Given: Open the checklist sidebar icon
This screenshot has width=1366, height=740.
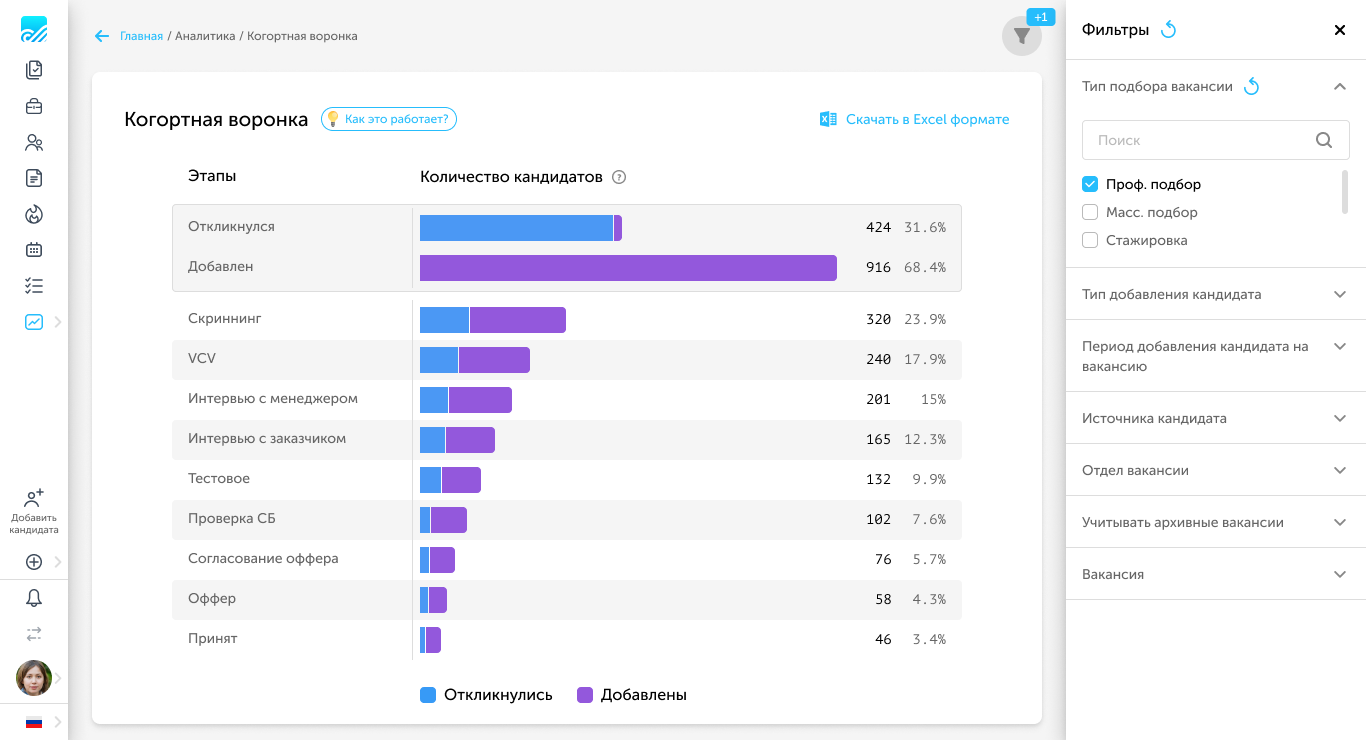Looking at the screenshot, I should coord(34,286).
